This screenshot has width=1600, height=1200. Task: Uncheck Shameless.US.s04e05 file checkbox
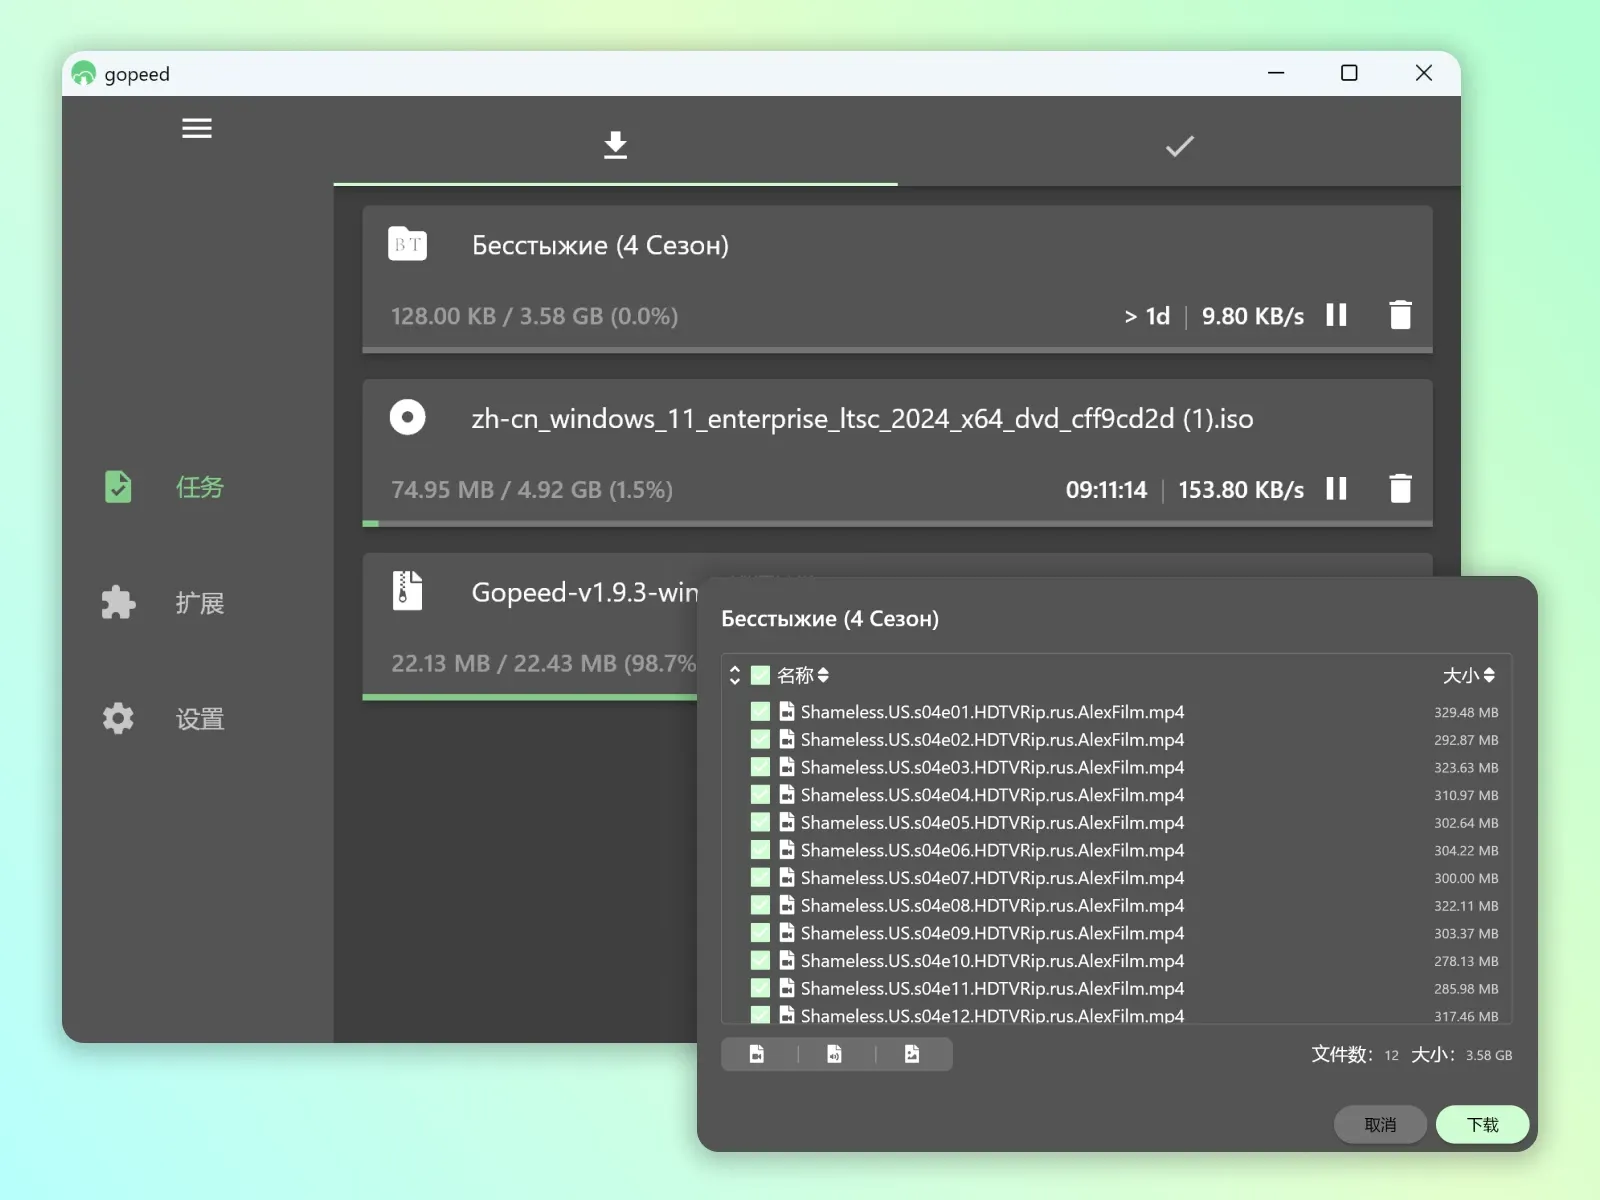760,822
